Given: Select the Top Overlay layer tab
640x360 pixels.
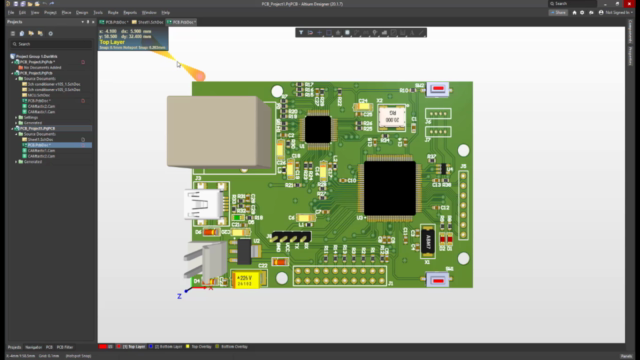Looking at the screenshot, I should (198, 347).
